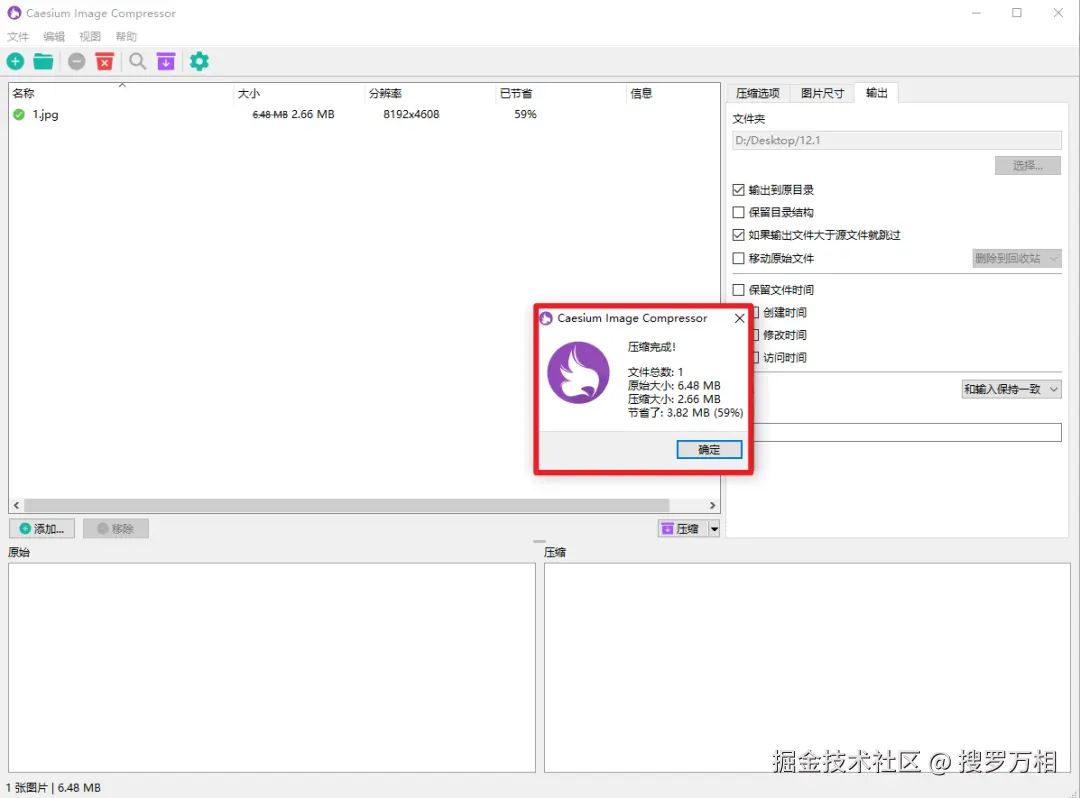This screenshot has width=1080, height=798.
Task: Click the scrollbar left arrow
Action: (17, 505)
